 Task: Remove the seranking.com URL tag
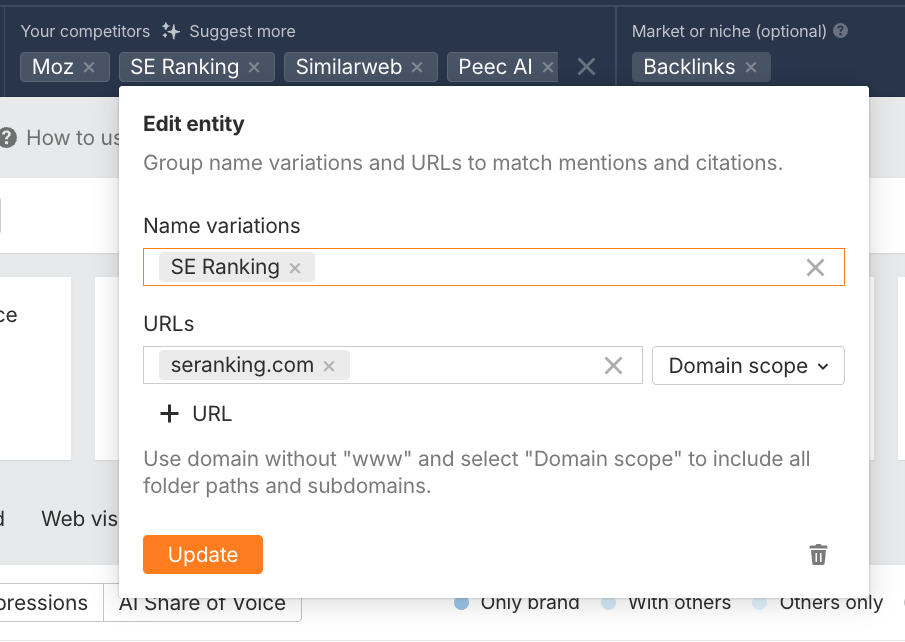click(x=328, y=366)
